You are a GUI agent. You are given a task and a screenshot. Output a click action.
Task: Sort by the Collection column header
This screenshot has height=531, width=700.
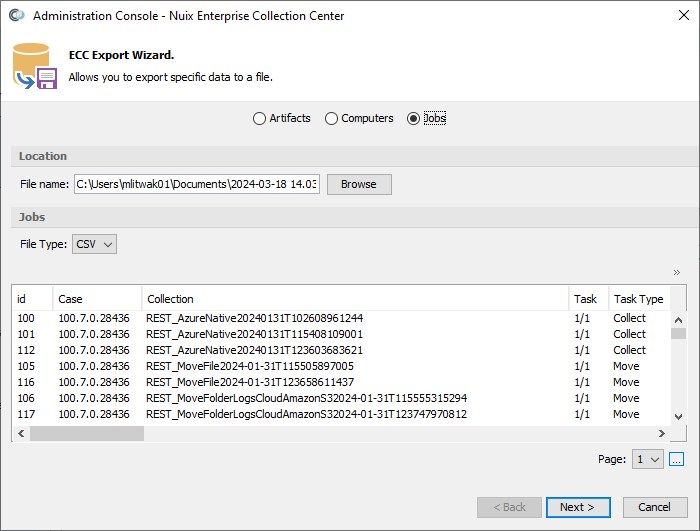click(355, 299)
